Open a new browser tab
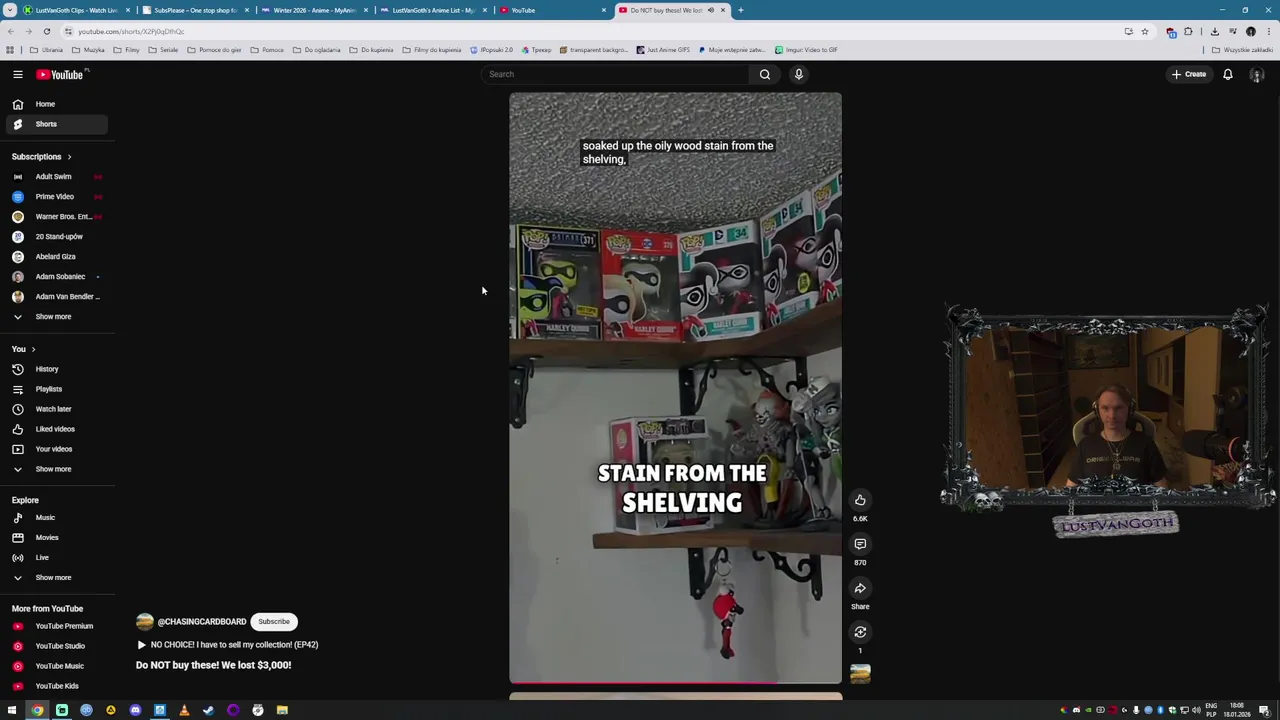 [x=740, y=10]
